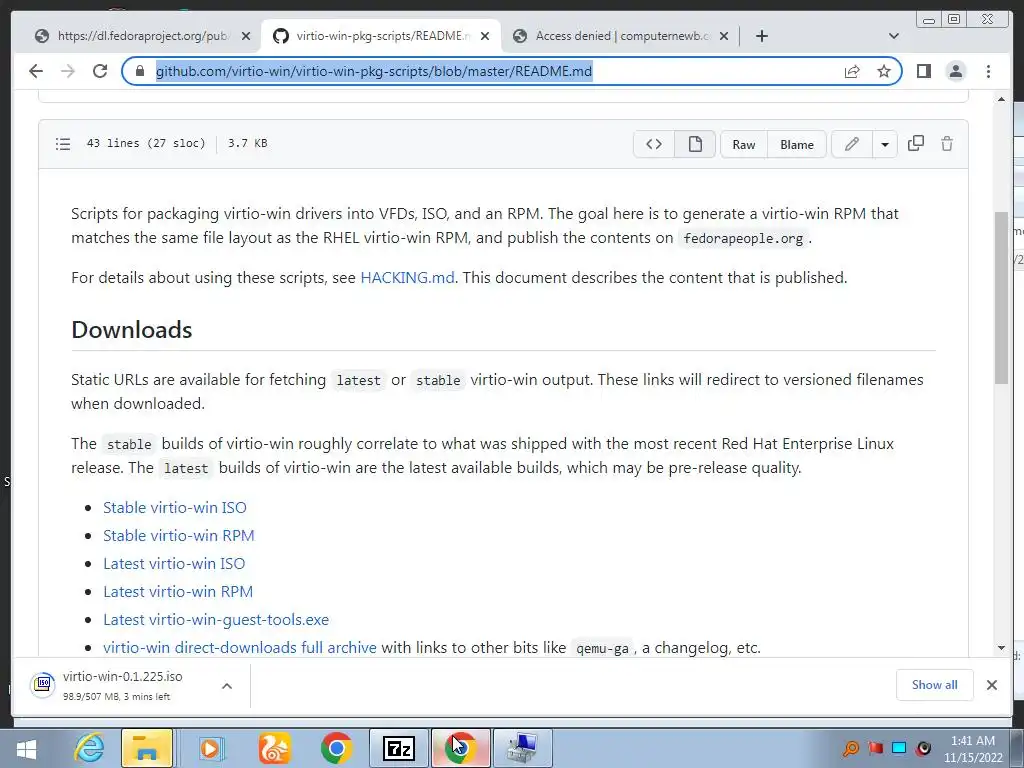This screenshot has height=768, width=1024.
Task: Open the Stable virtio-win RPM link
Action: pyautogui.click(x=179, y=536)
